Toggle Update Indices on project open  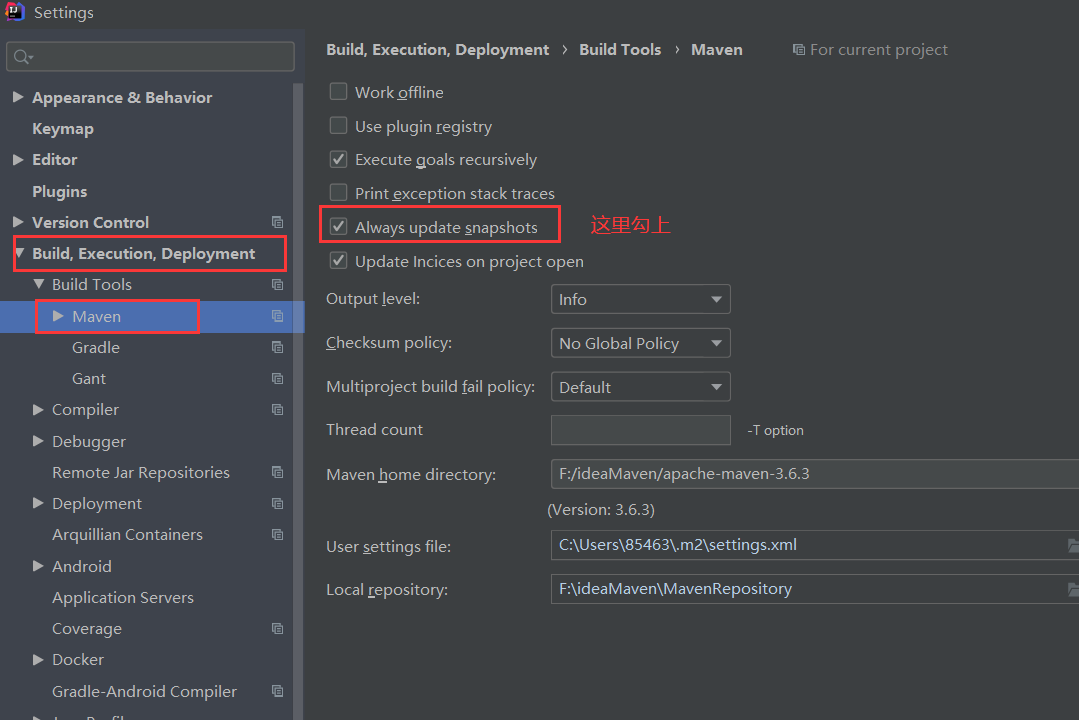(x=339, y=260)
